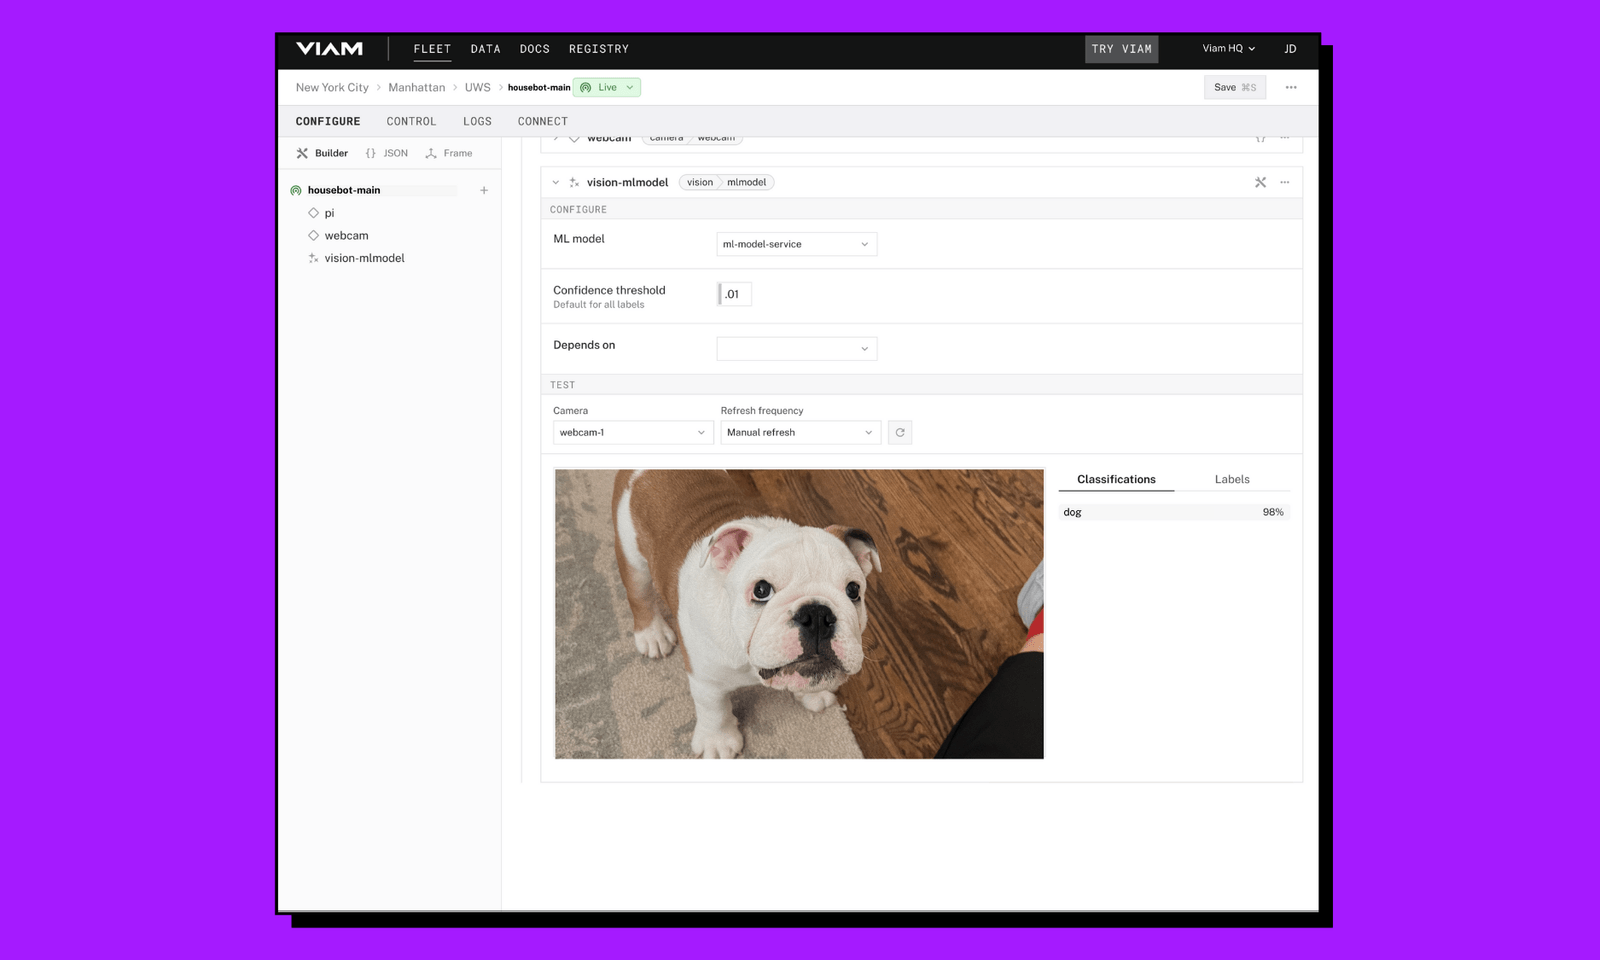
Task: Click the Save button
Action: click(1234, 87)
